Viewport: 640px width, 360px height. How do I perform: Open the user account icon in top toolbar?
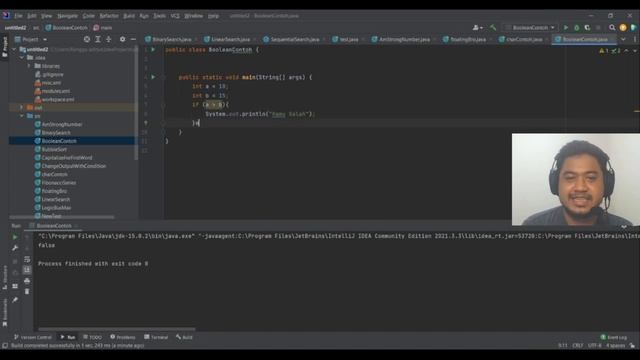[x=477, y=28]
